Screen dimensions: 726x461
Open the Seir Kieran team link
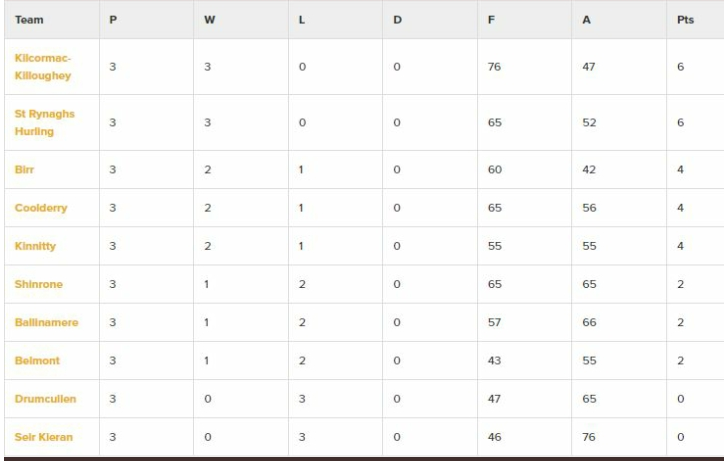[44, 437]
